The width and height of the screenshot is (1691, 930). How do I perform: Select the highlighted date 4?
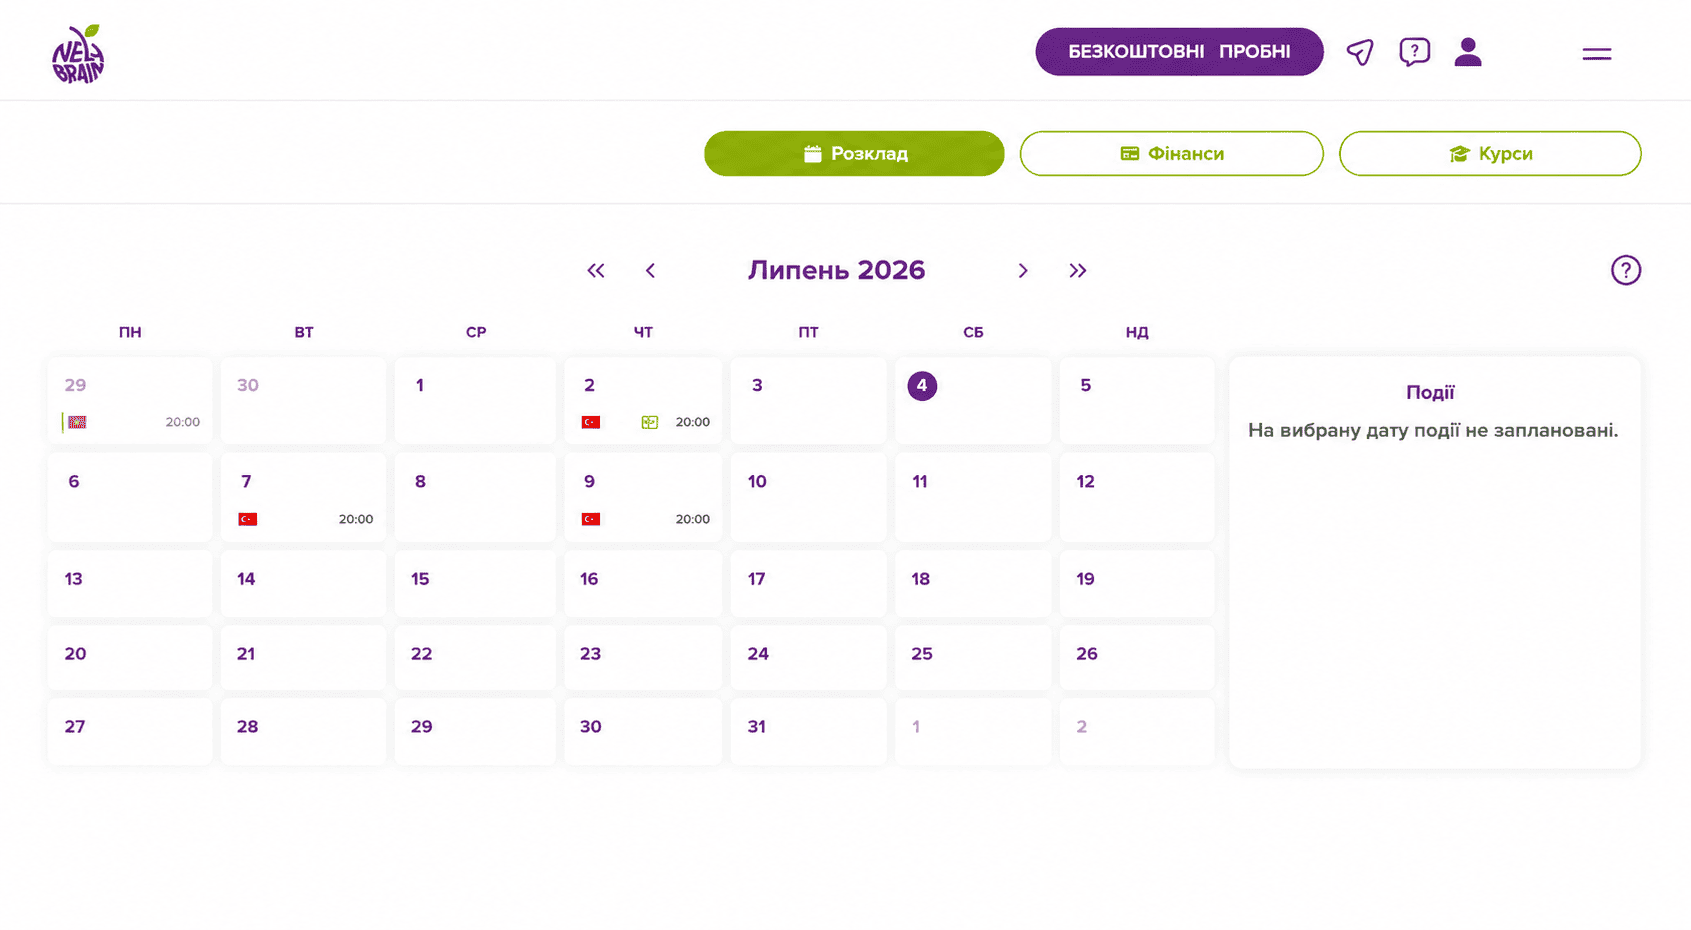tap(922, 385)
